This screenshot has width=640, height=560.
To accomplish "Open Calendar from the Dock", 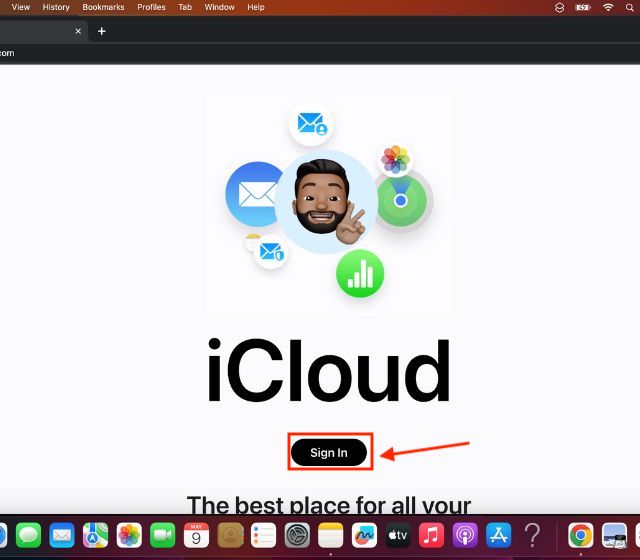I will click(x=196, y=535).
